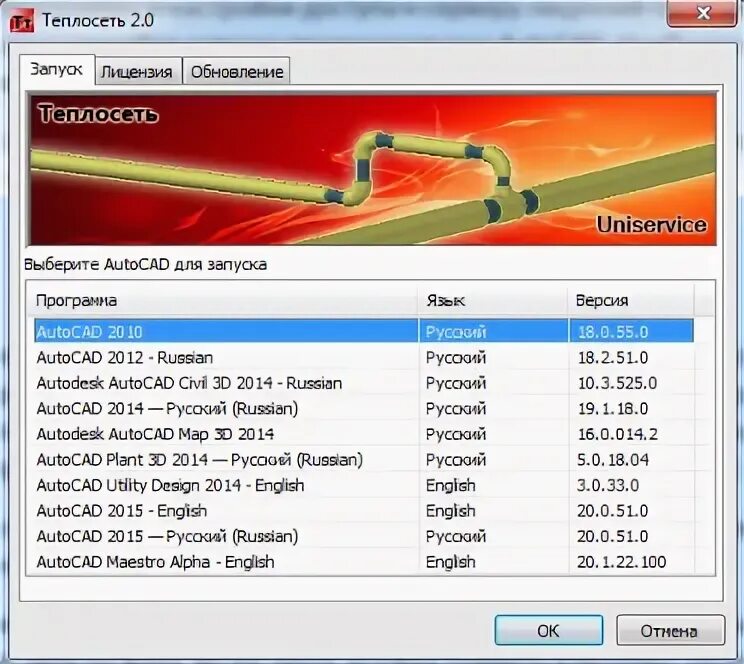Click the Теплосеть app icon in title bar
The width and height of the screenshot is (744, 664).
(x=22, y=22)
